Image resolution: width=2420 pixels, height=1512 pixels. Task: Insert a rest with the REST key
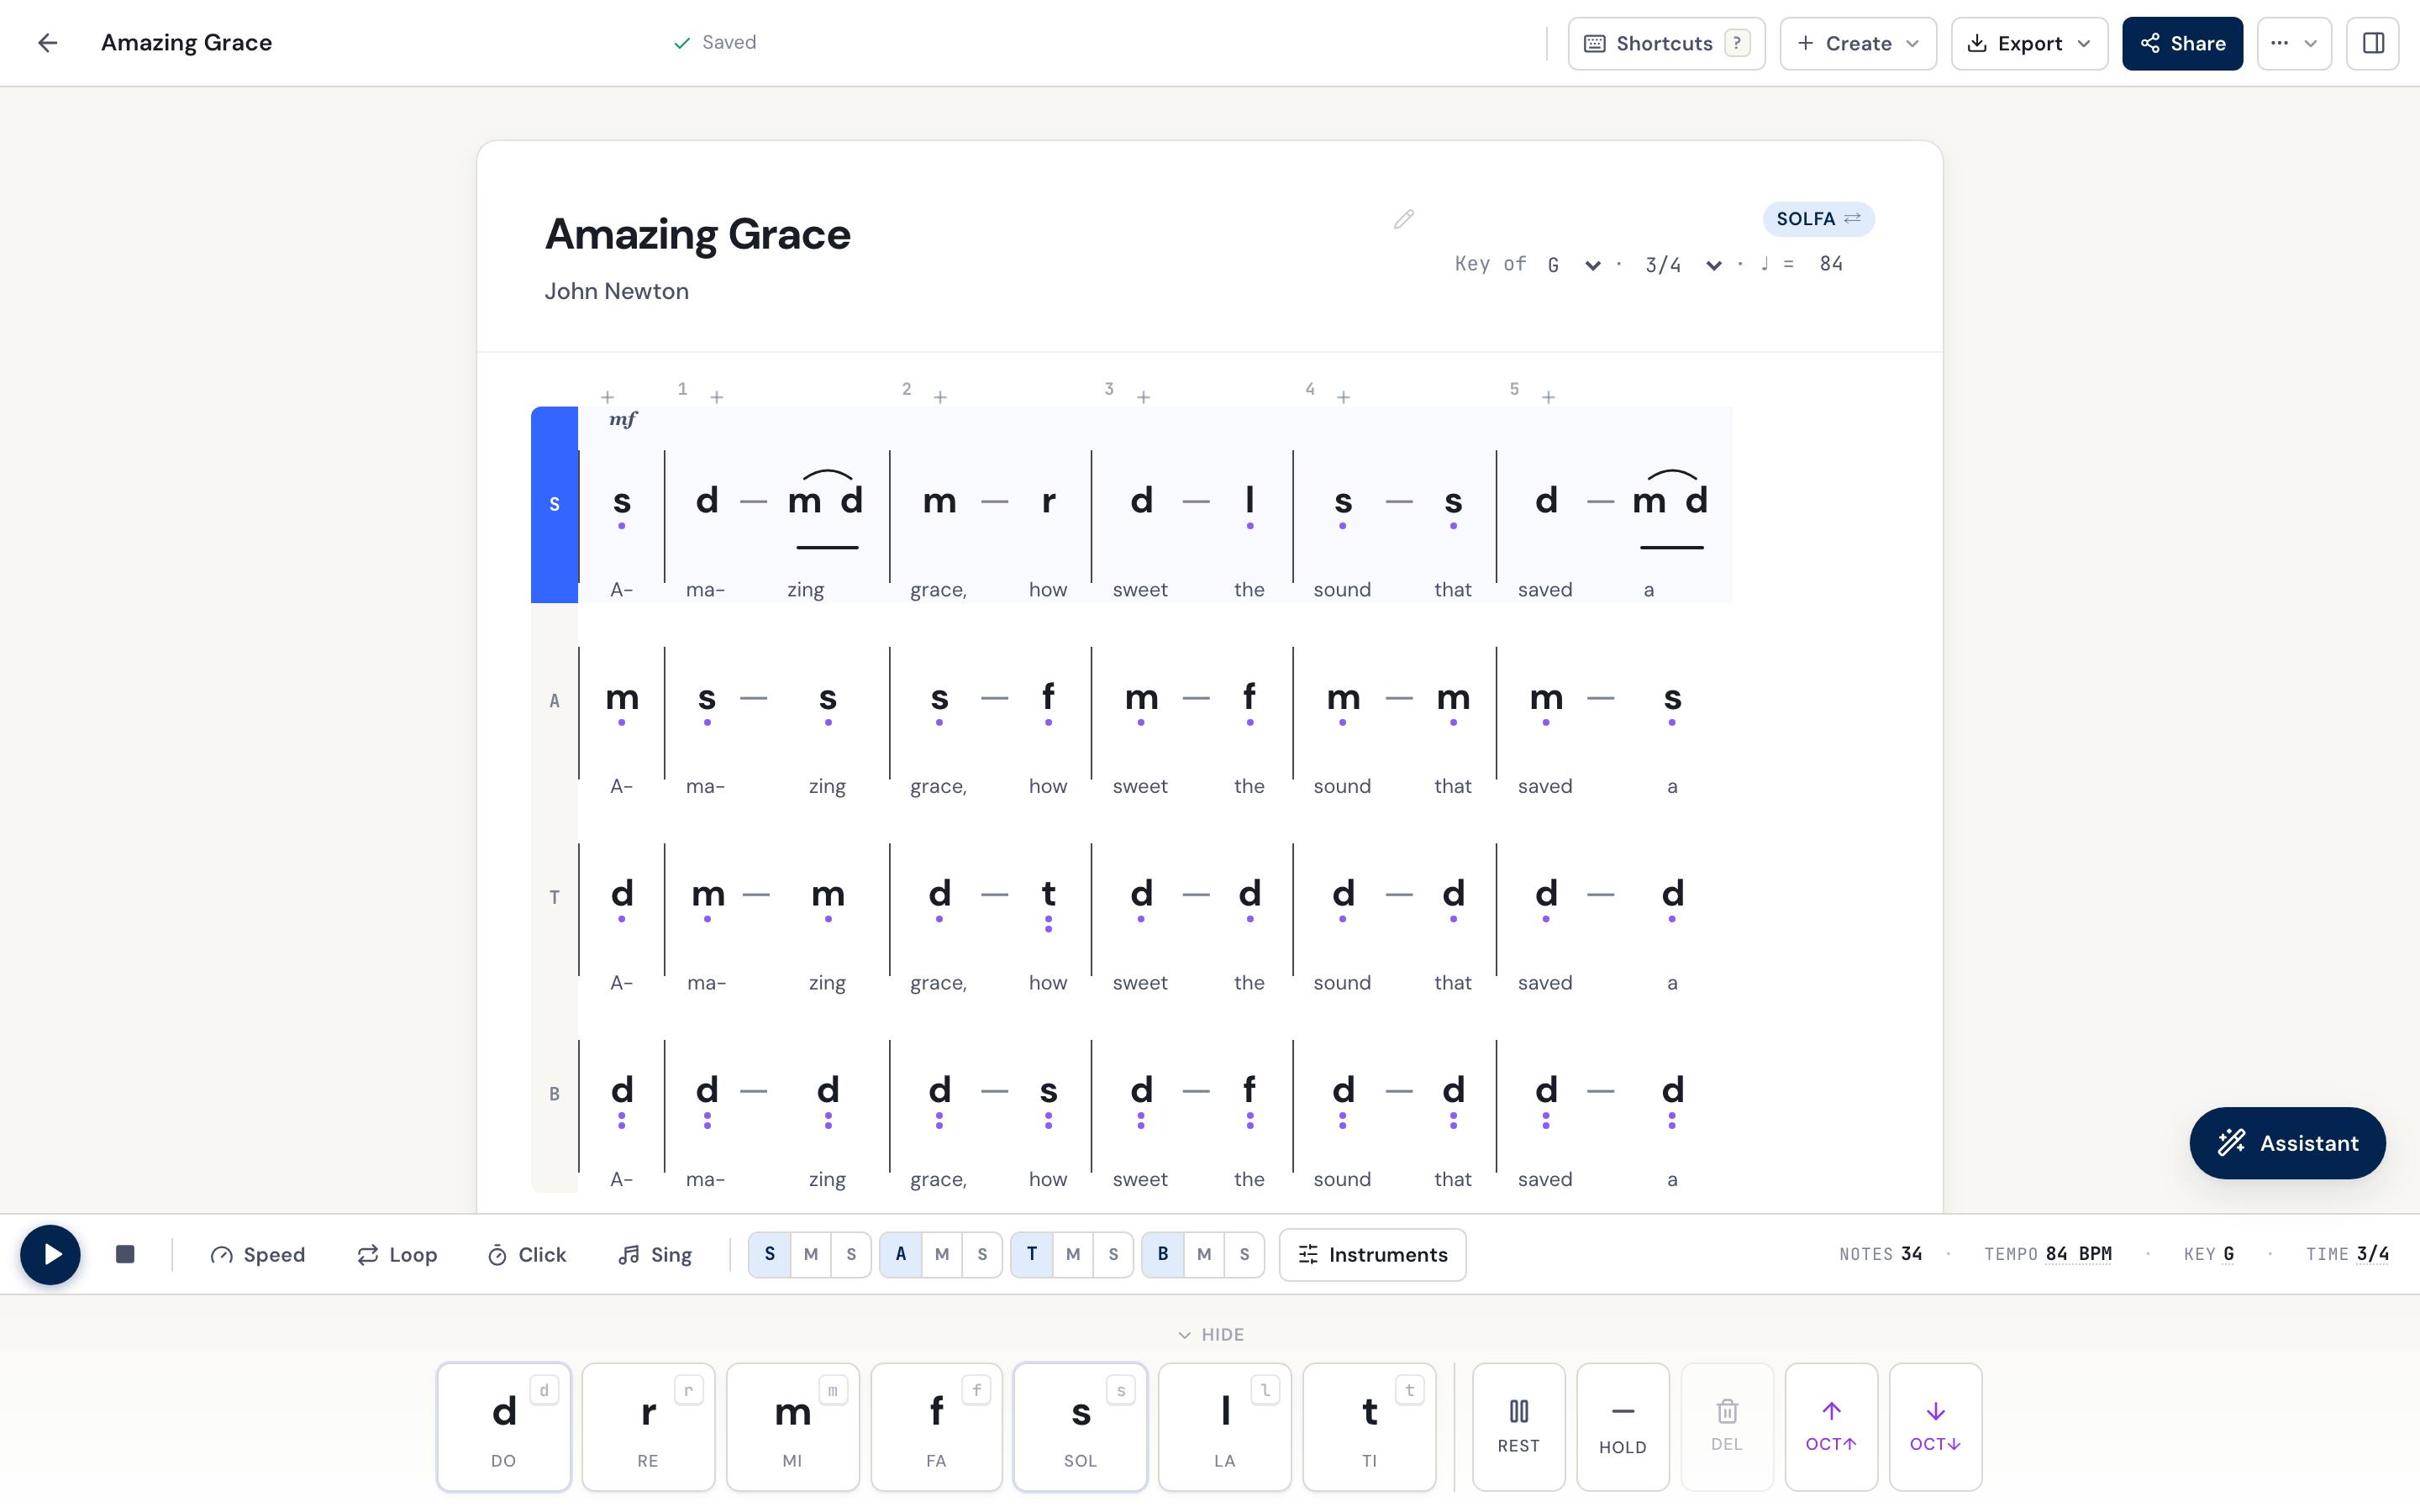(x=1518, y=1426)
